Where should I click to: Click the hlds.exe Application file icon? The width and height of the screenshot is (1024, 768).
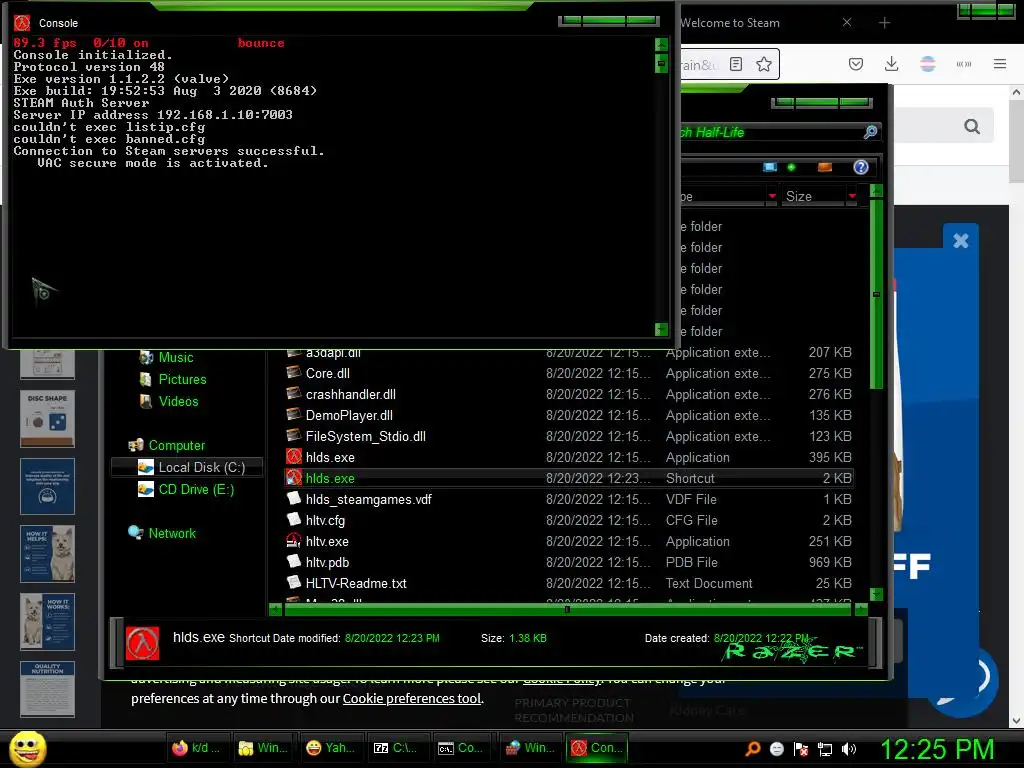click(294, 456)
